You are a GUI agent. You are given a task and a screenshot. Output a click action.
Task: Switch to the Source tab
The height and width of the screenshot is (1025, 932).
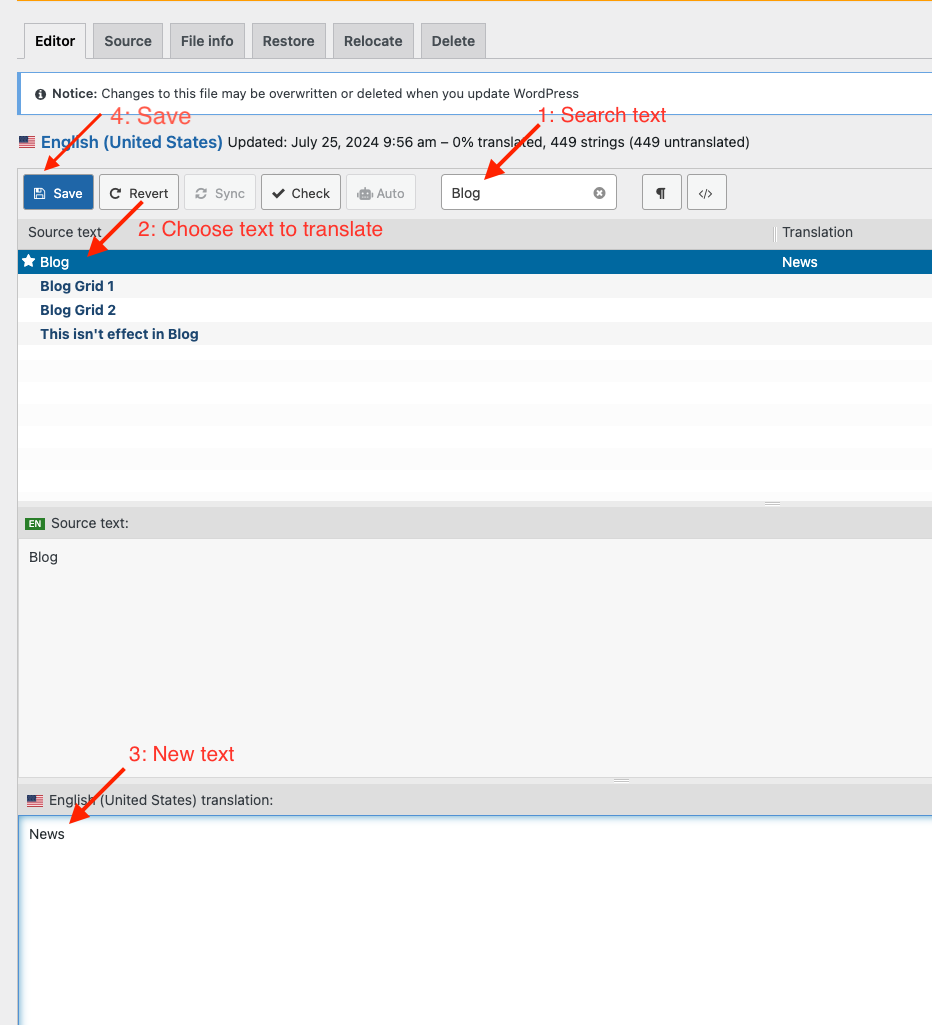coord(128,41)
